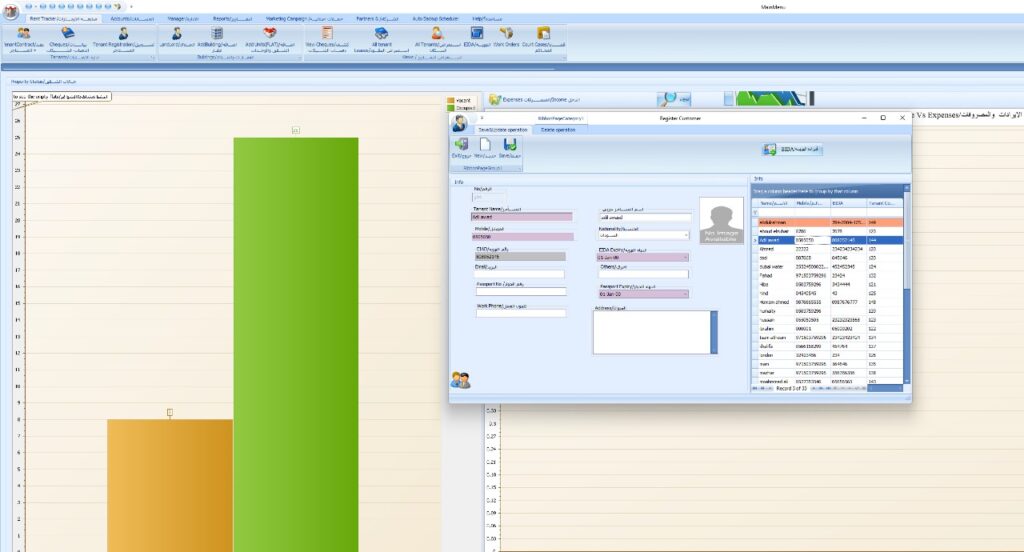
Task: Open the Partners ribbon tab
Action: tap(377, 19)
